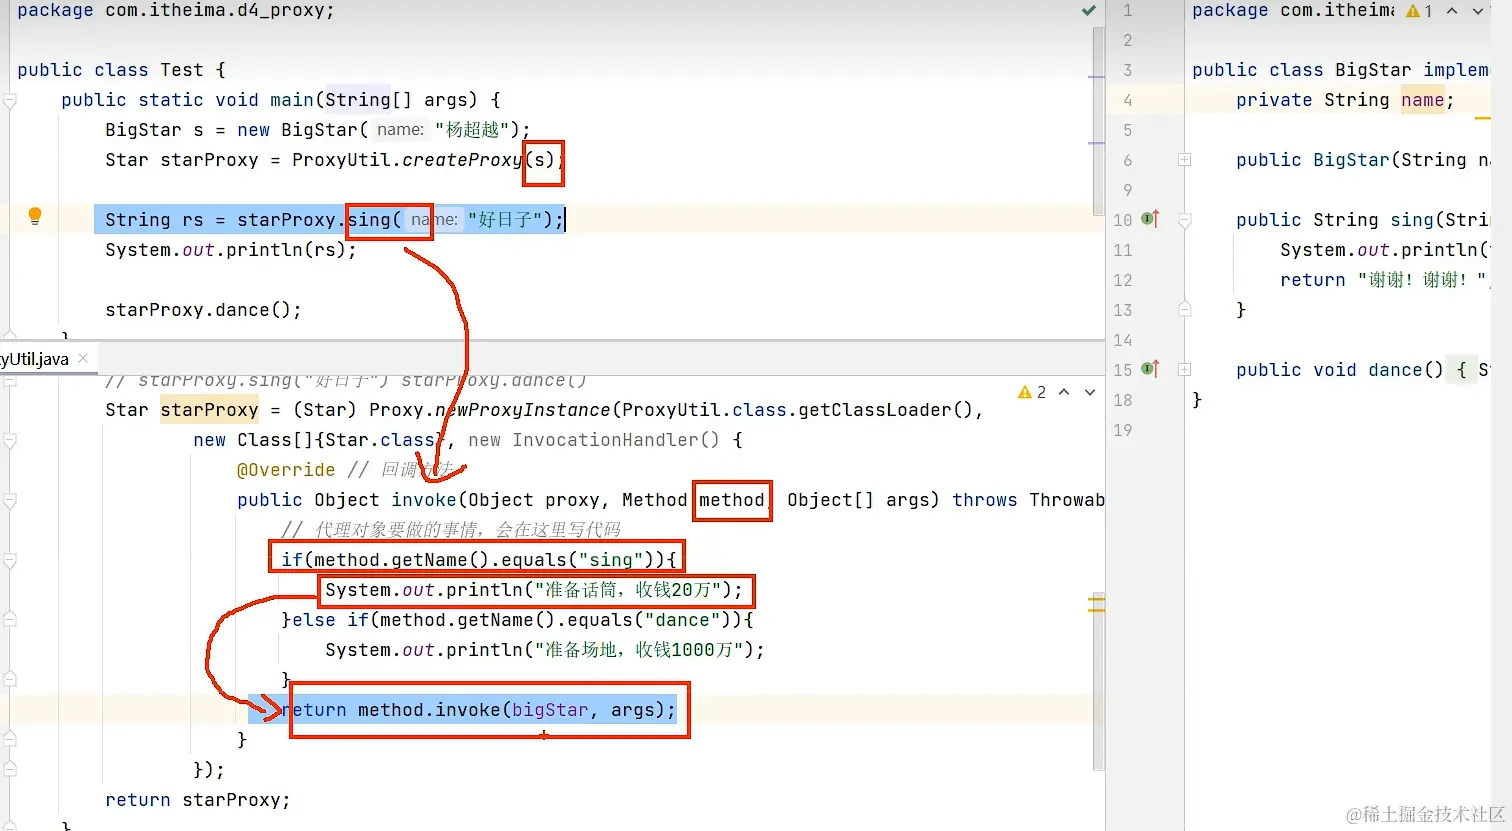Click the green inspection checkmark in Test editor
1512x831 pixels.
click(x=1089, y=10)
